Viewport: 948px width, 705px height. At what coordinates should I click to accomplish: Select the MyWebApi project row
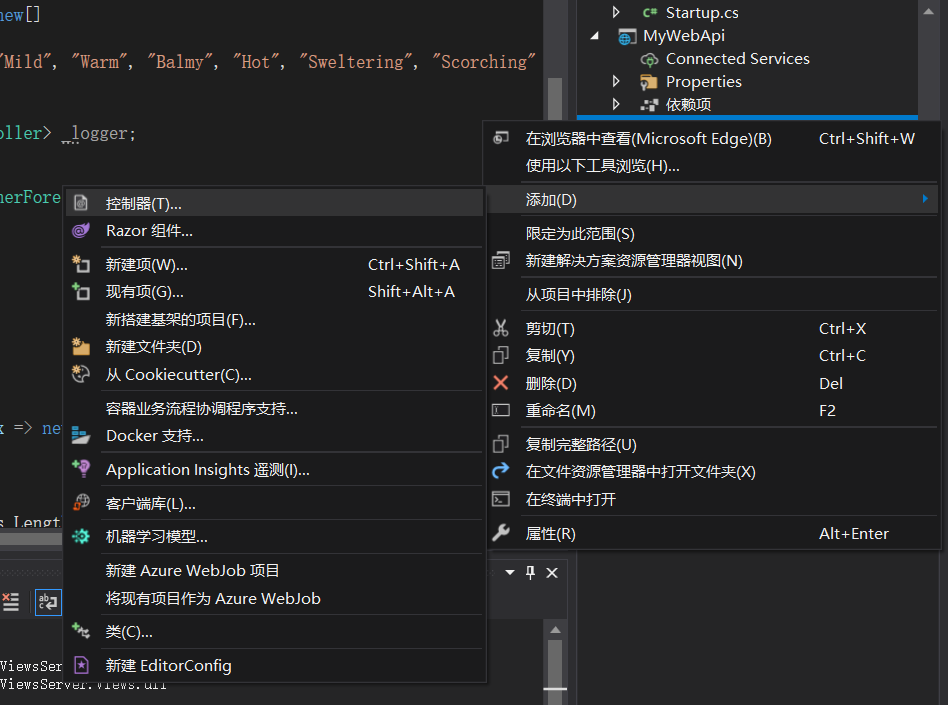point(683,36)
